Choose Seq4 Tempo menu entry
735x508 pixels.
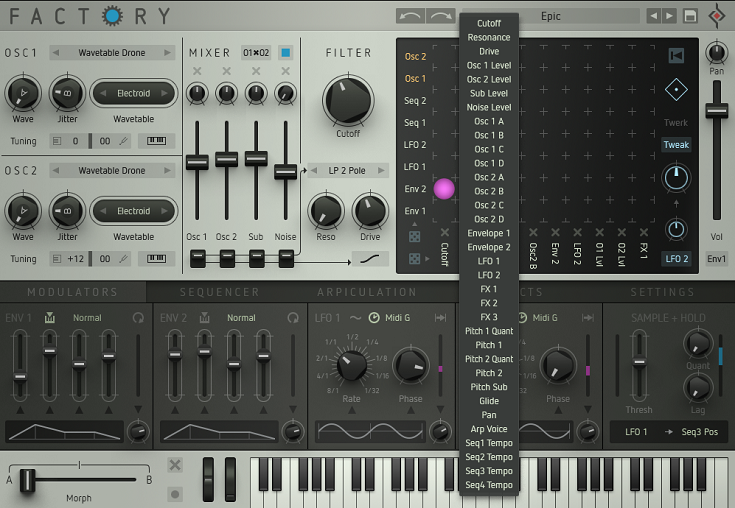489,485
